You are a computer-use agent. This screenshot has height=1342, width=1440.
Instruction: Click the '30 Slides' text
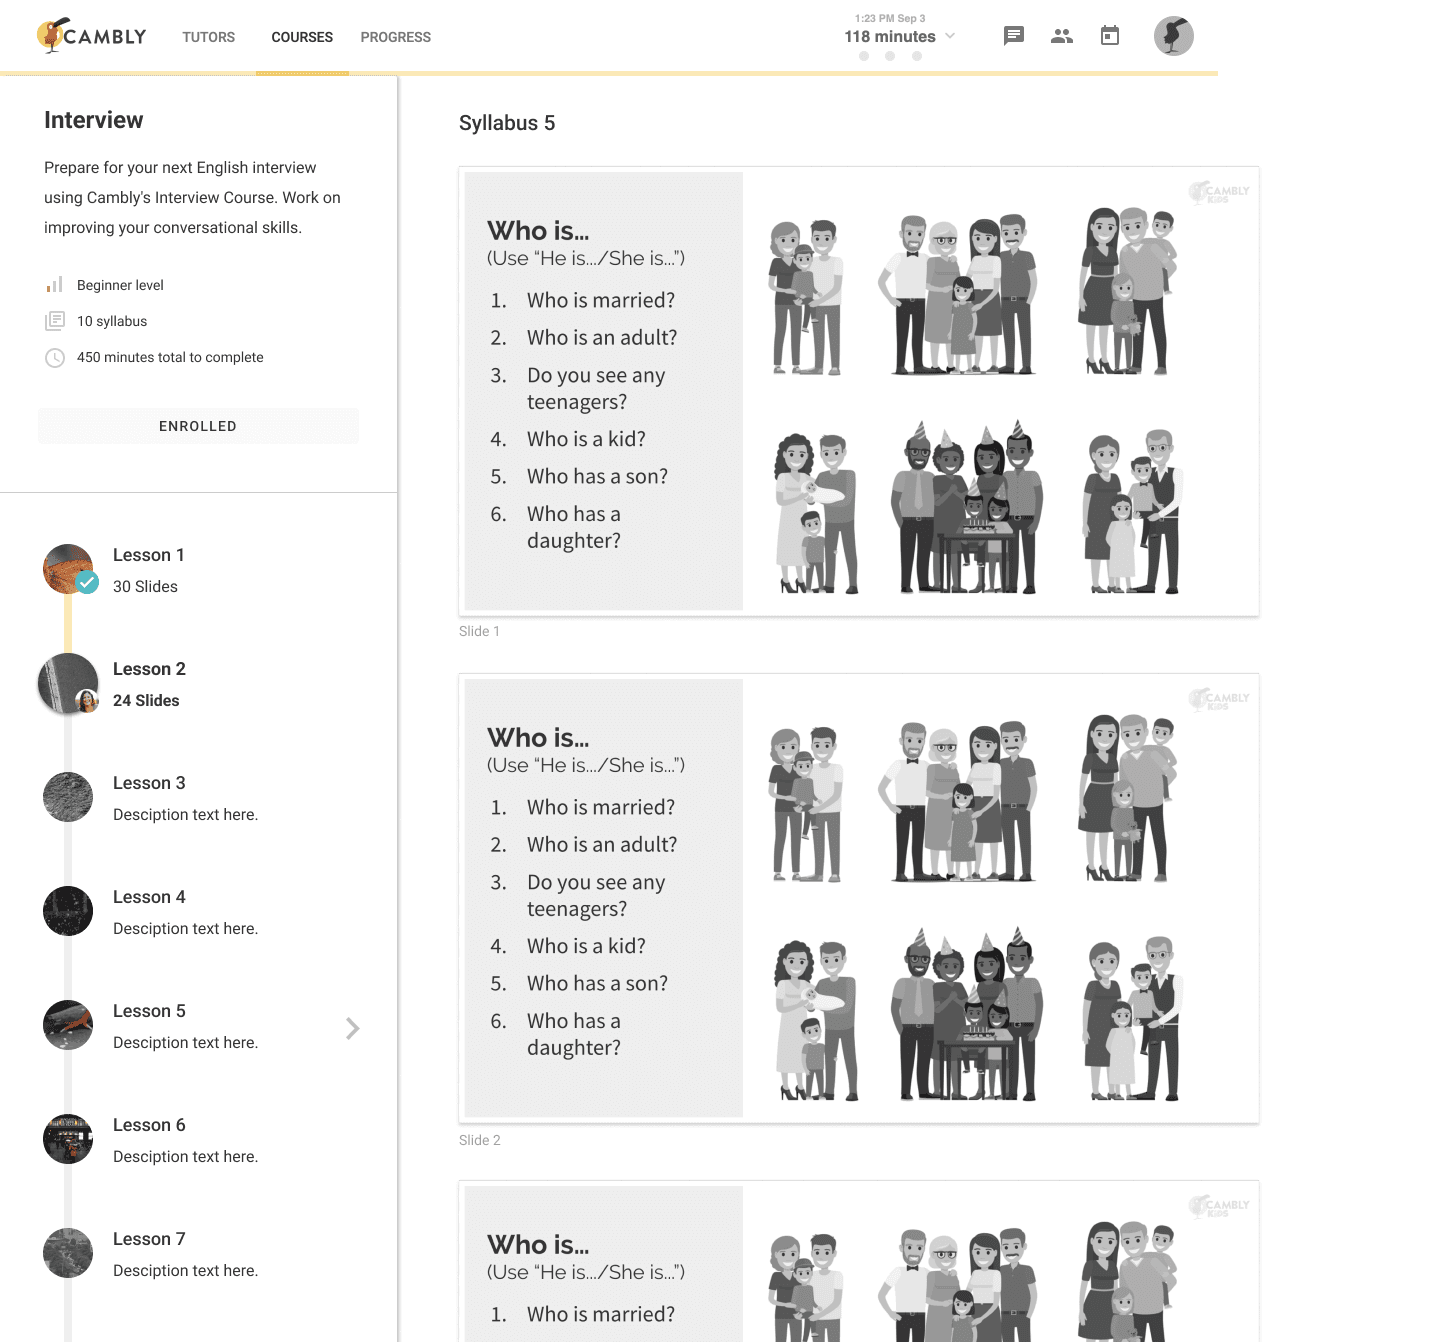click(145, 587)
